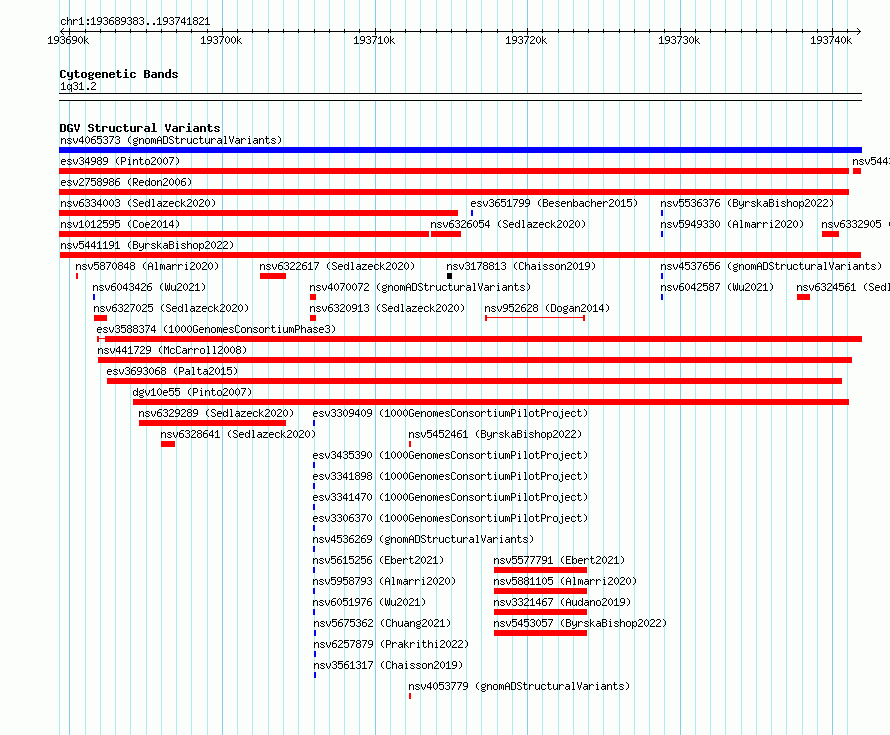Open the esv34989 (Pinto2007) variant label
Viewport: 890px width, 735px height.
click(x=120, y=161)
